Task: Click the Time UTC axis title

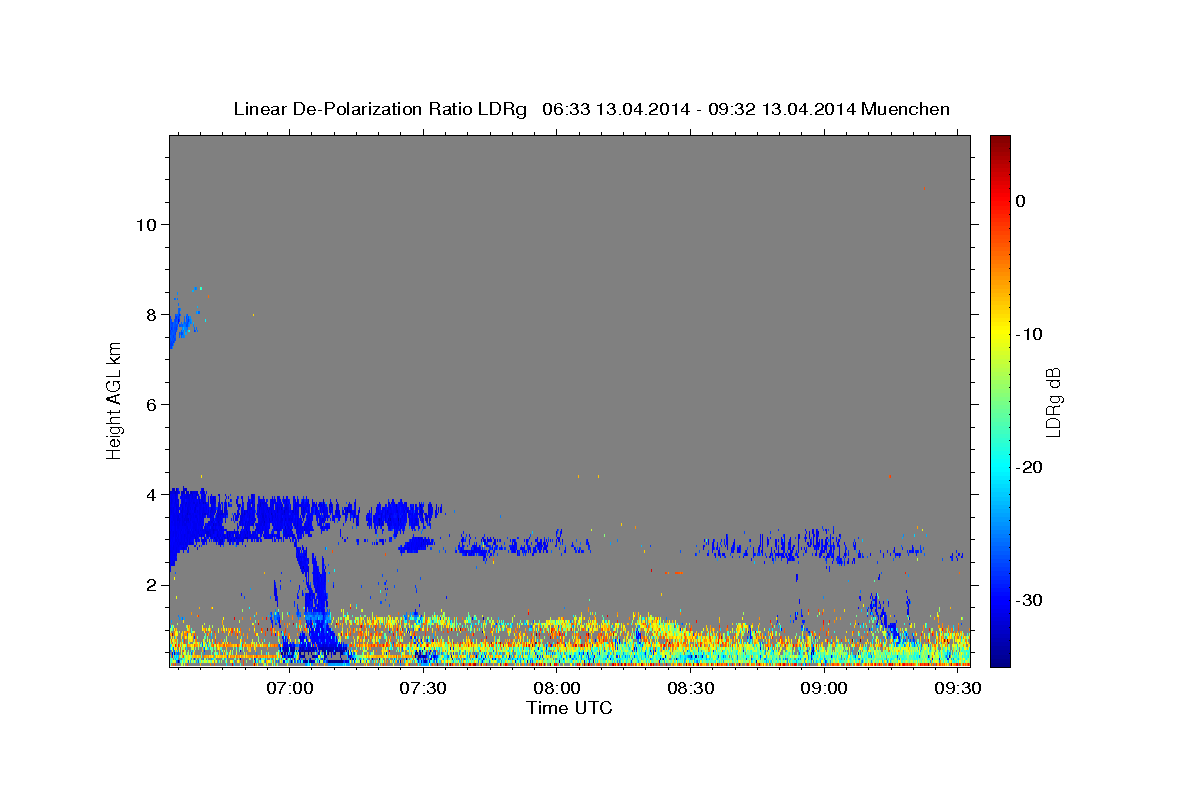Action: tap(570, 709)
